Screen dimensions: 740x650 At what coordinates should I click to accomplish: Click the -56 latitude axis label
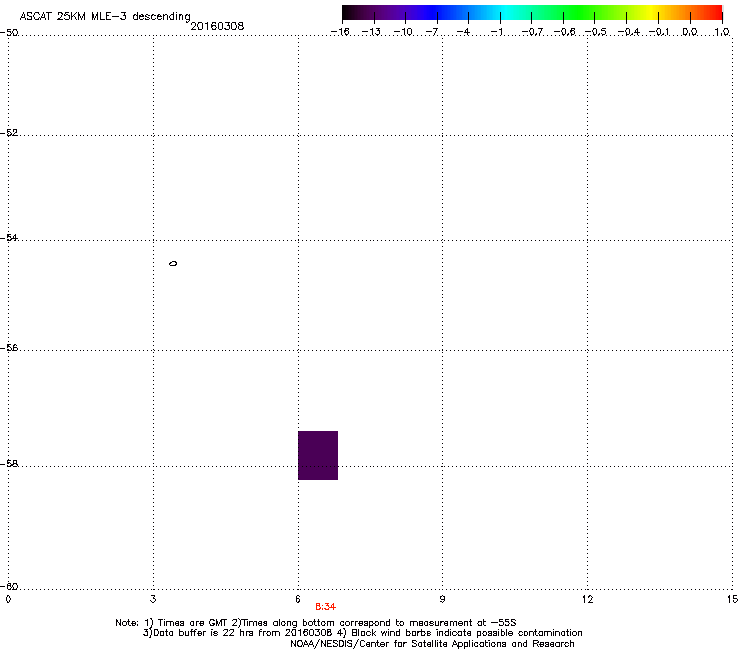click(9, 348)
